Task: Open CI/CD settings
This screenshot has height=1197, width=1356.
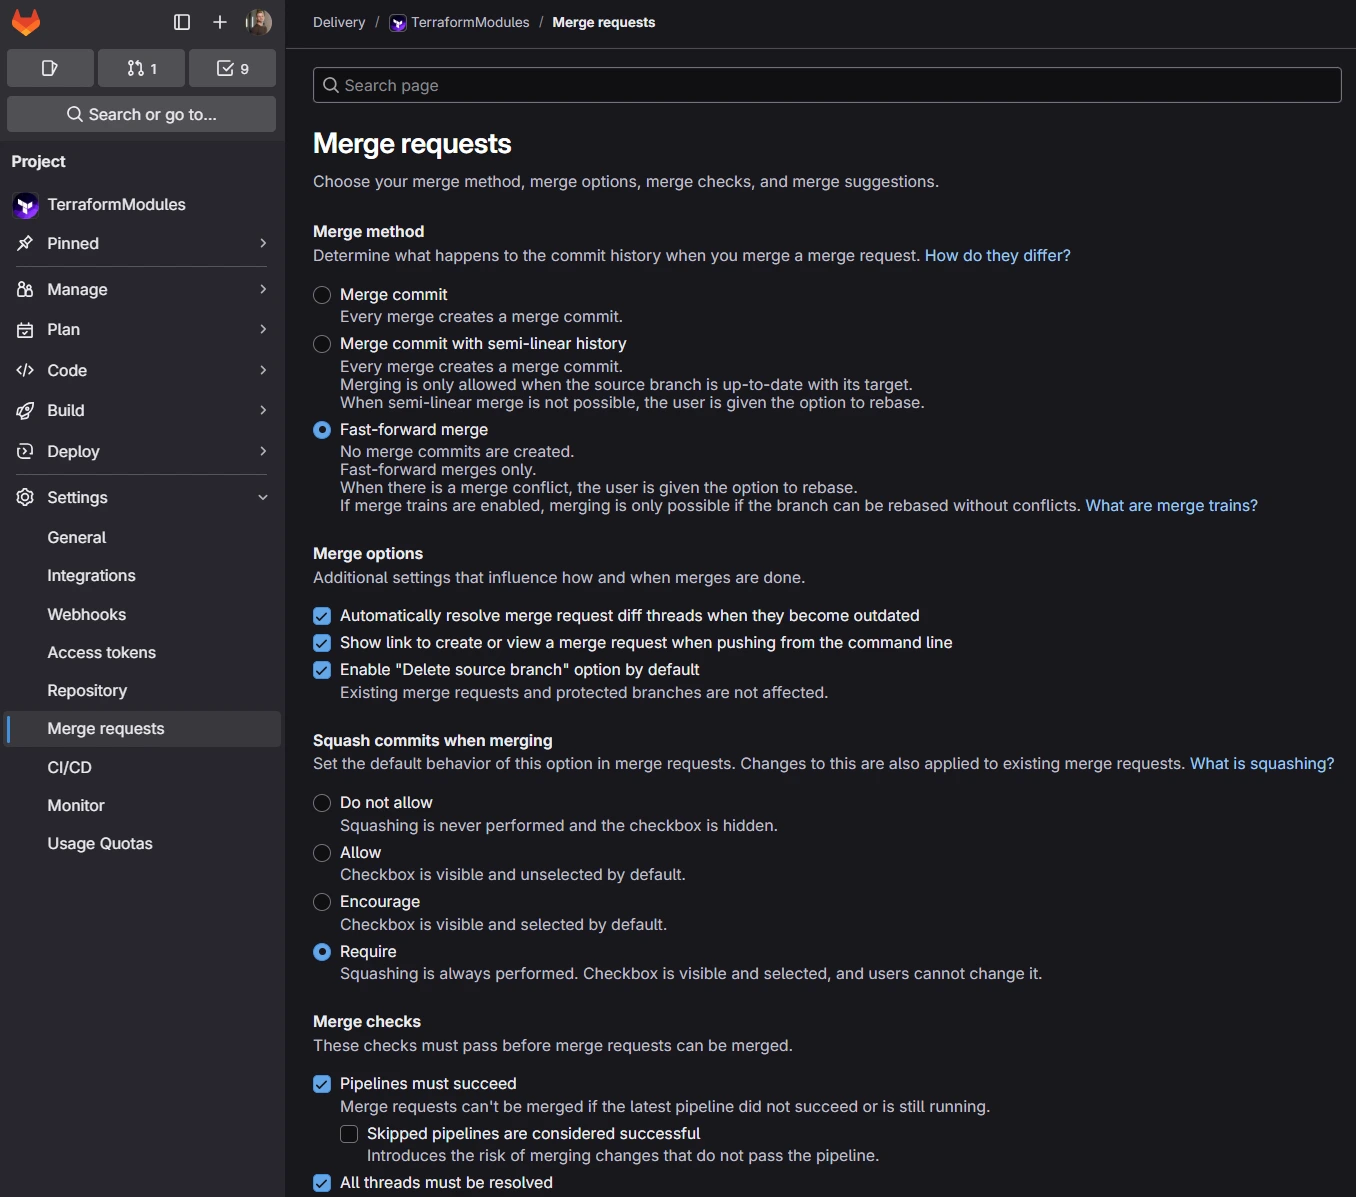Action: 143,767
